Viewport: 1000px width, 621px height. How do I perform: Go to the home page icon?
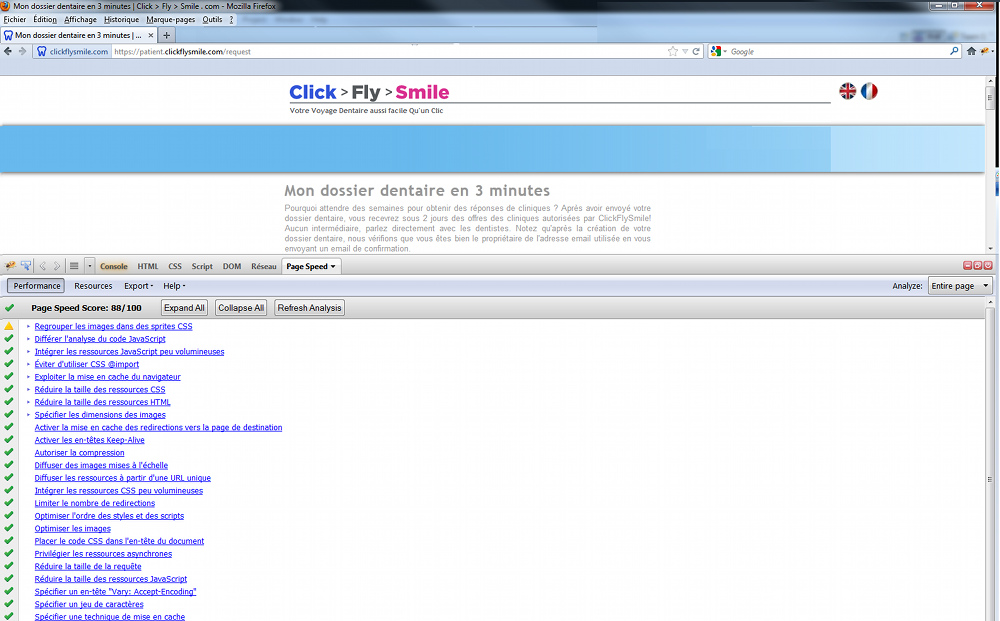971,51
